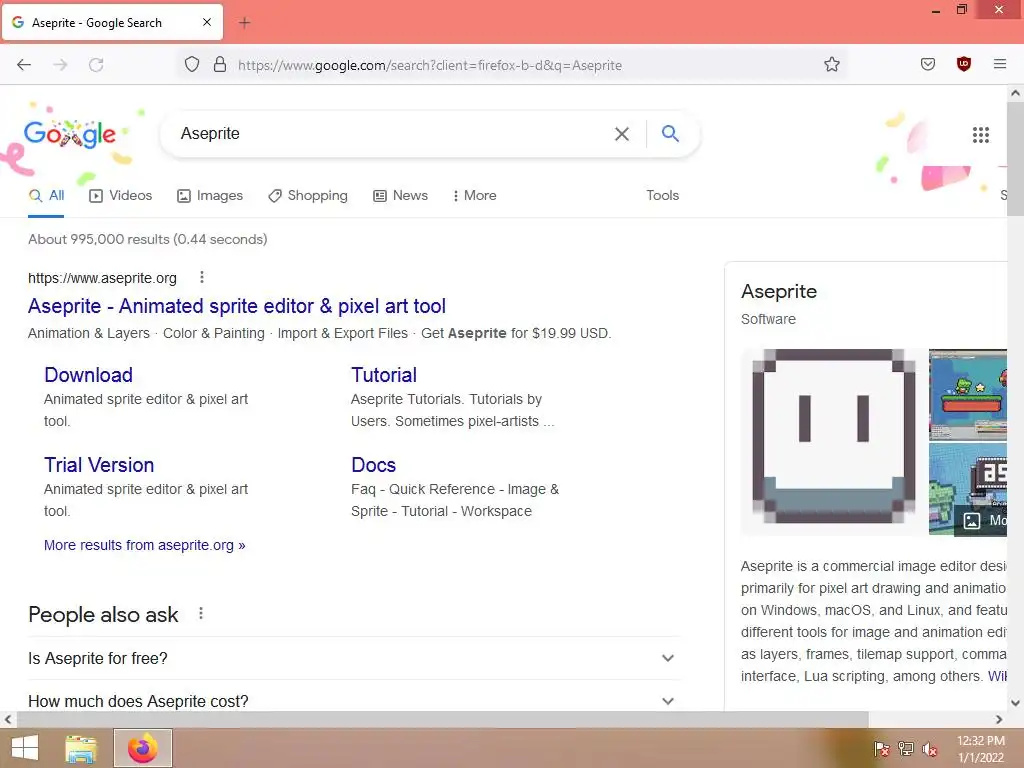Click the Google doodle logo
Viewport: 1024px width, 768px height.
click(70, 135)
